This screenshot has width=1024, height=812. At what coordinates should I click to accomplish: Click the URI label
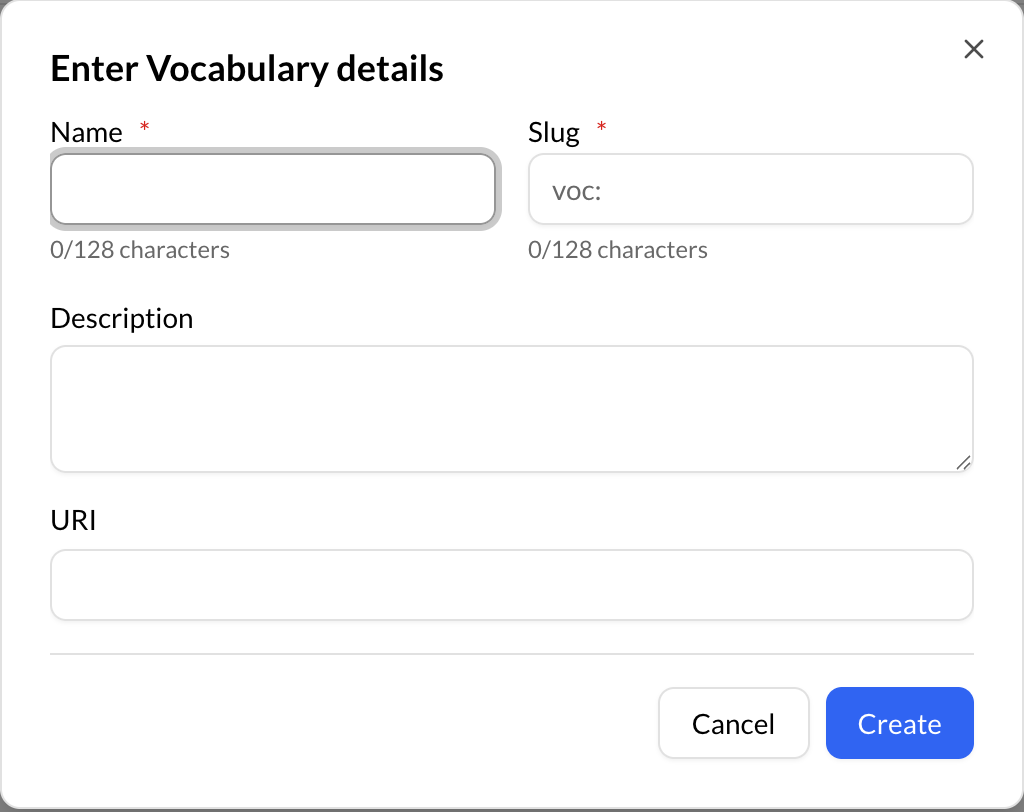[x=73, y=520]
